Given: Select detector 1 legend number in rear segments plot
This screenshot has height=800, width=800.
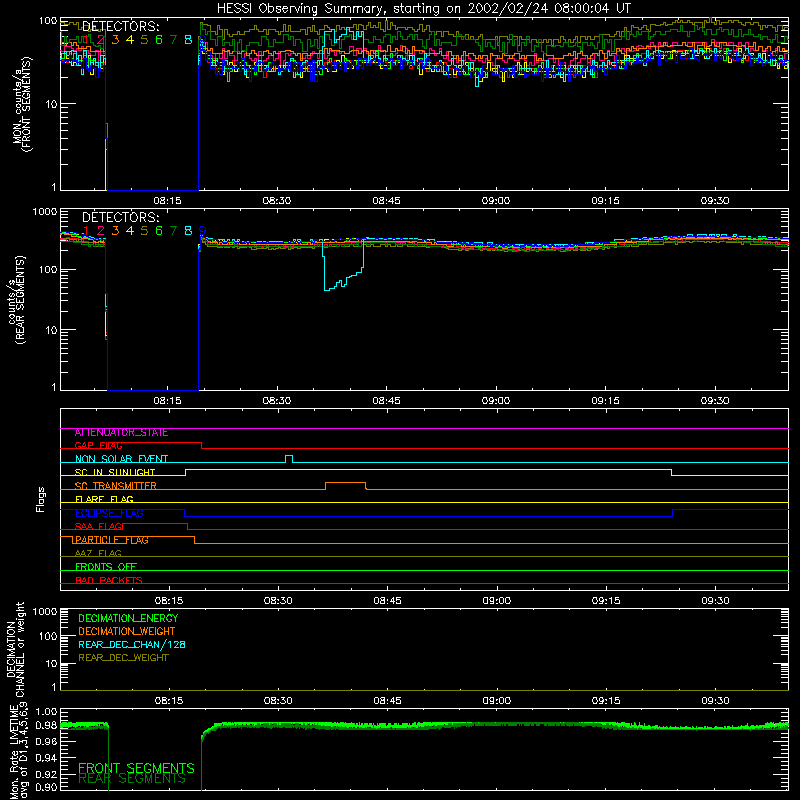Looking at the screenshot, I should click(86, 231).
